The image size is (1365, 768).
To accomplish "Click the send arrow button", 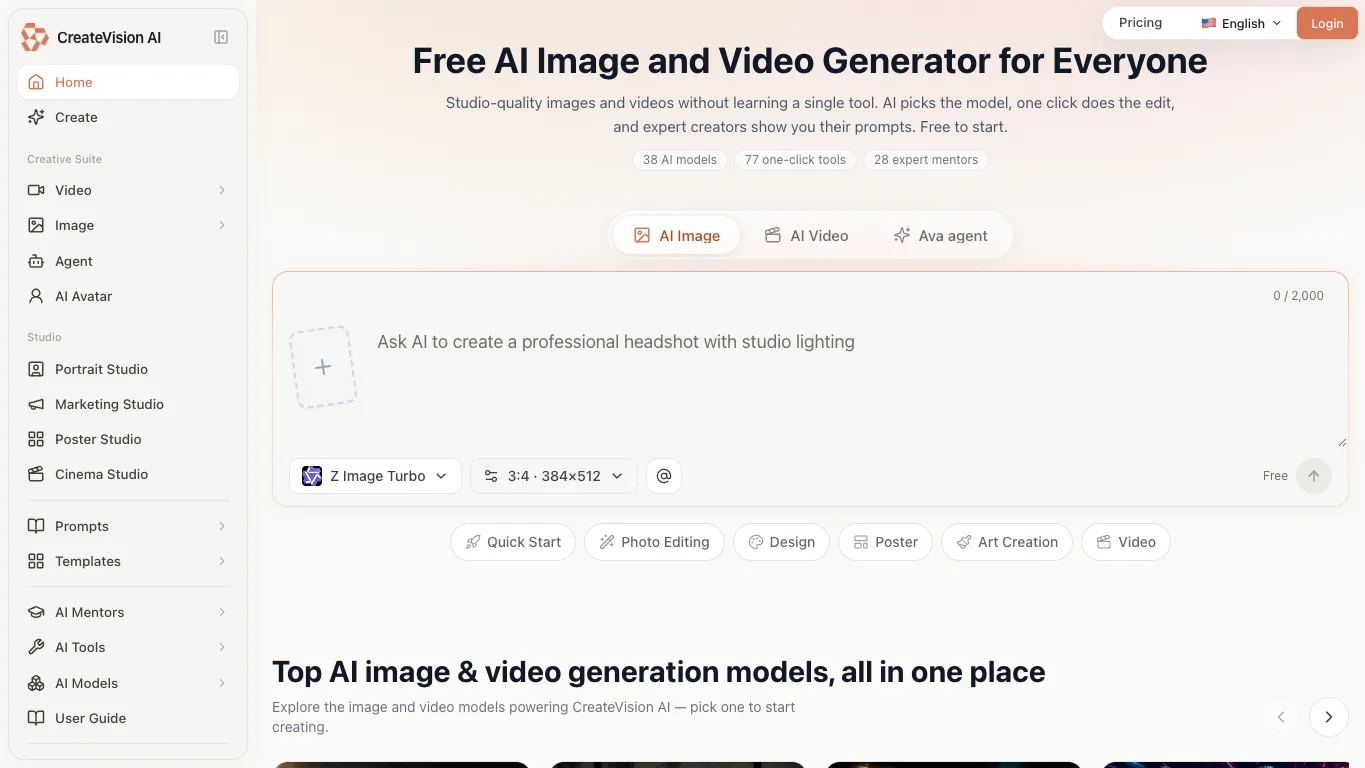I will 1314,476.
